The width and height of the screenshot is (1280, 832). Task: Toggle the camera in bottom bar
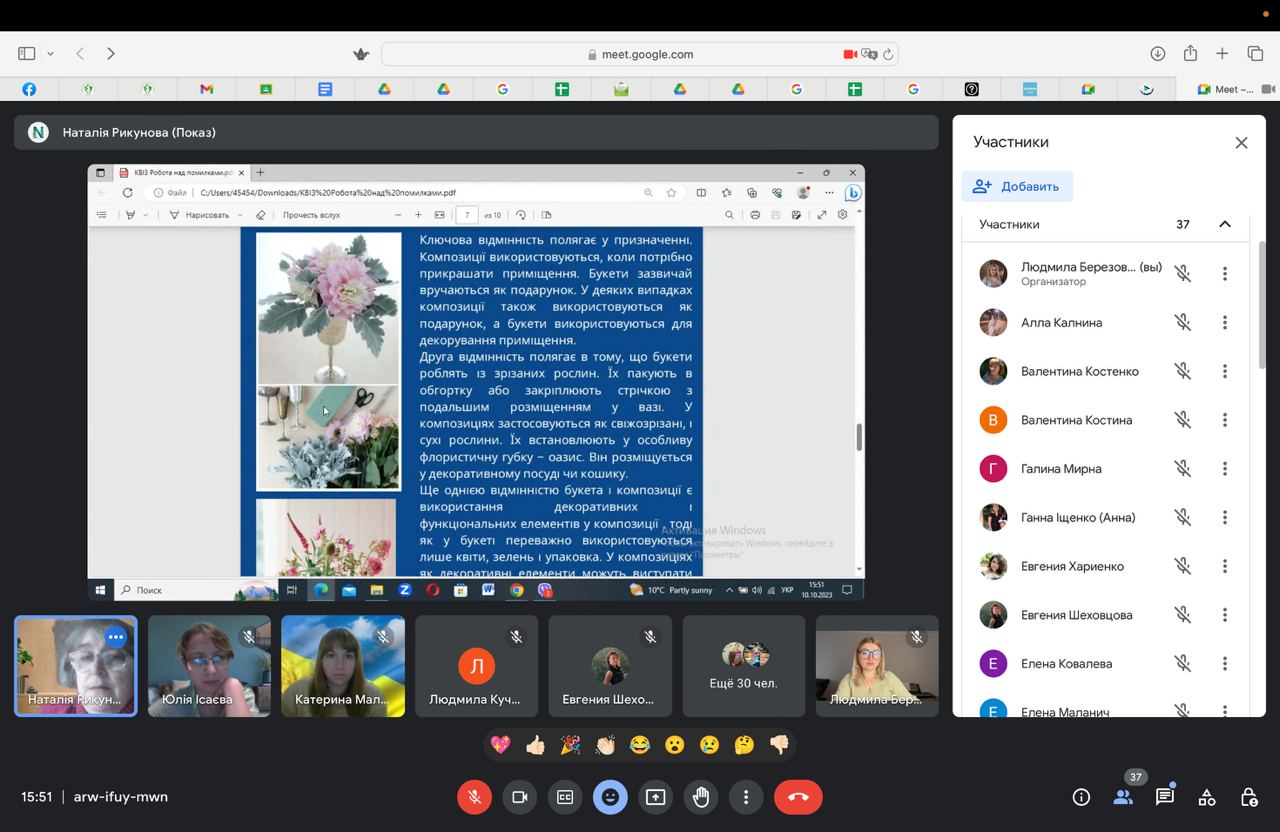(x=520, y=797)
